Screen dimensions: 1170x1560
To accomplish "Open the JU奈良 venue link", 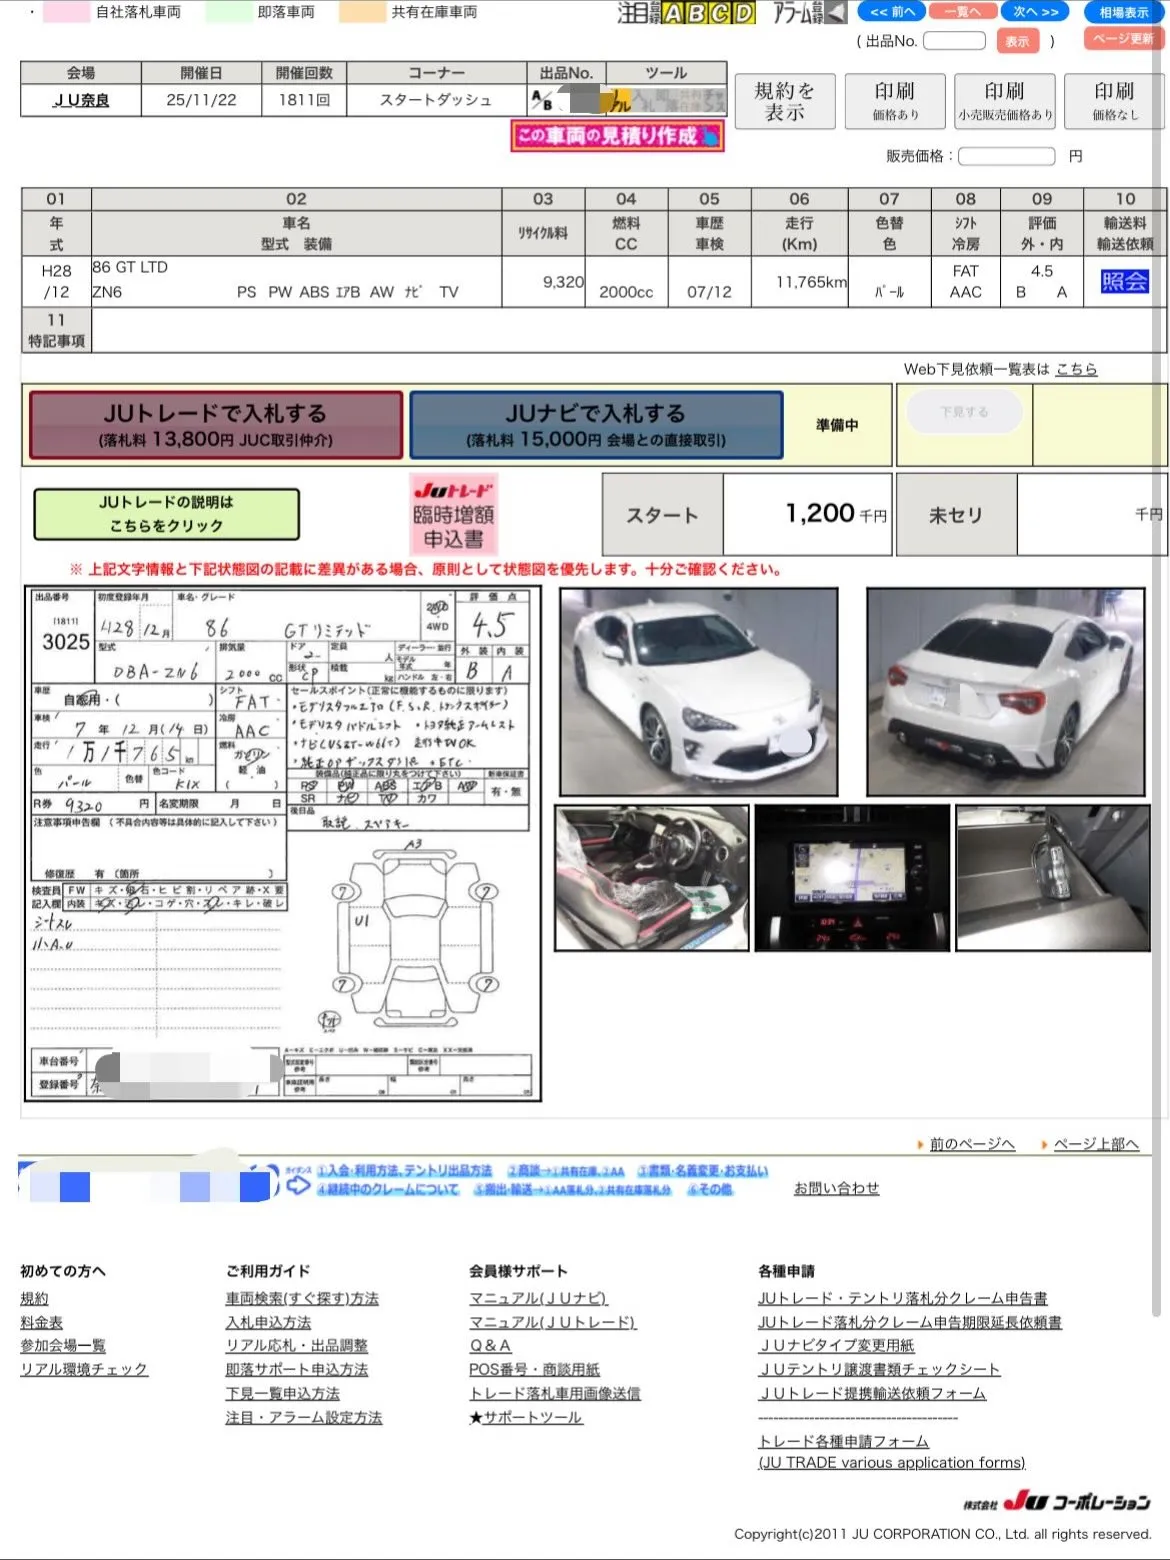I will coord(81,100).
